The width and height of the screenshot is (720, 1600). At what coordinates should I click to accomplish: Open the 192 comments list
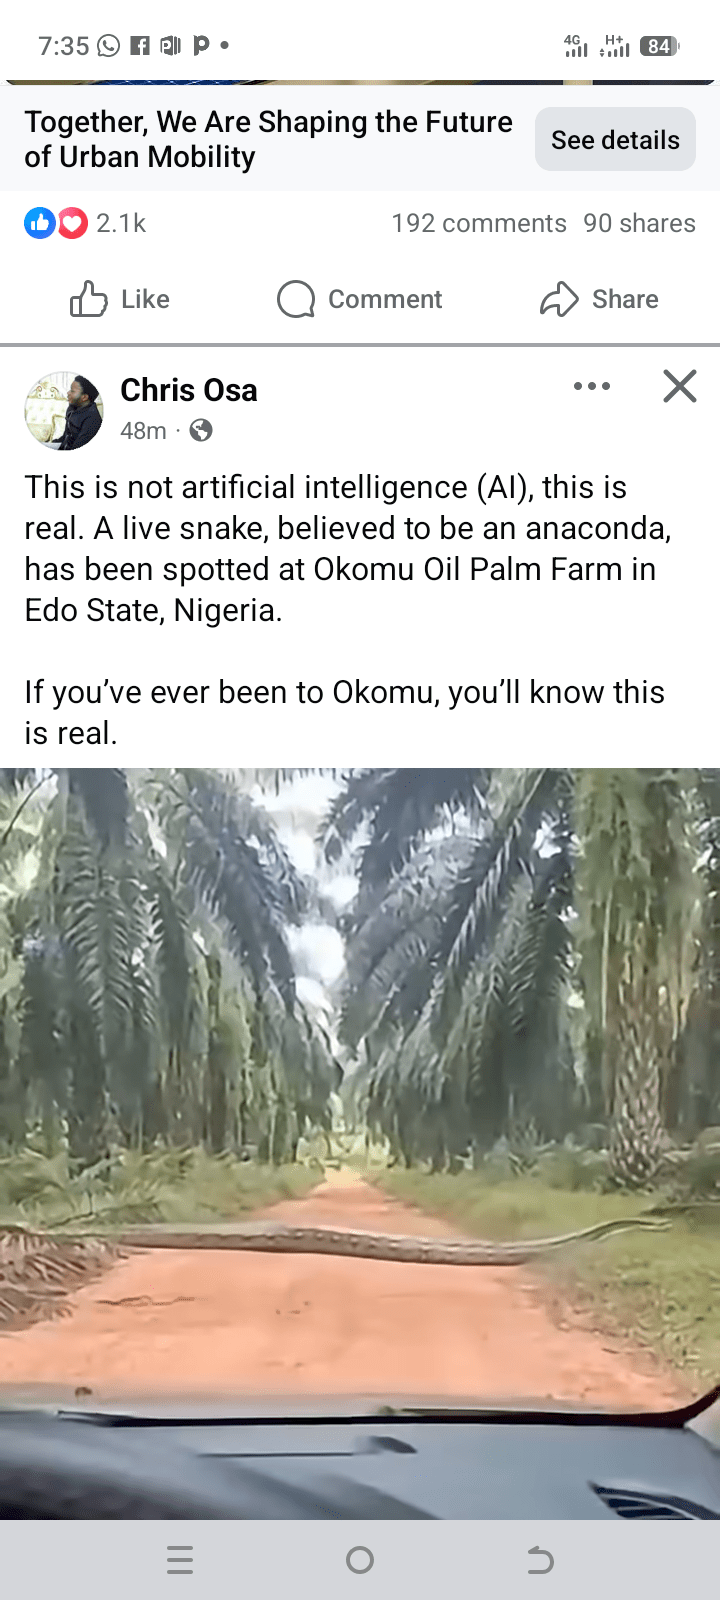[x=478, y=223]
